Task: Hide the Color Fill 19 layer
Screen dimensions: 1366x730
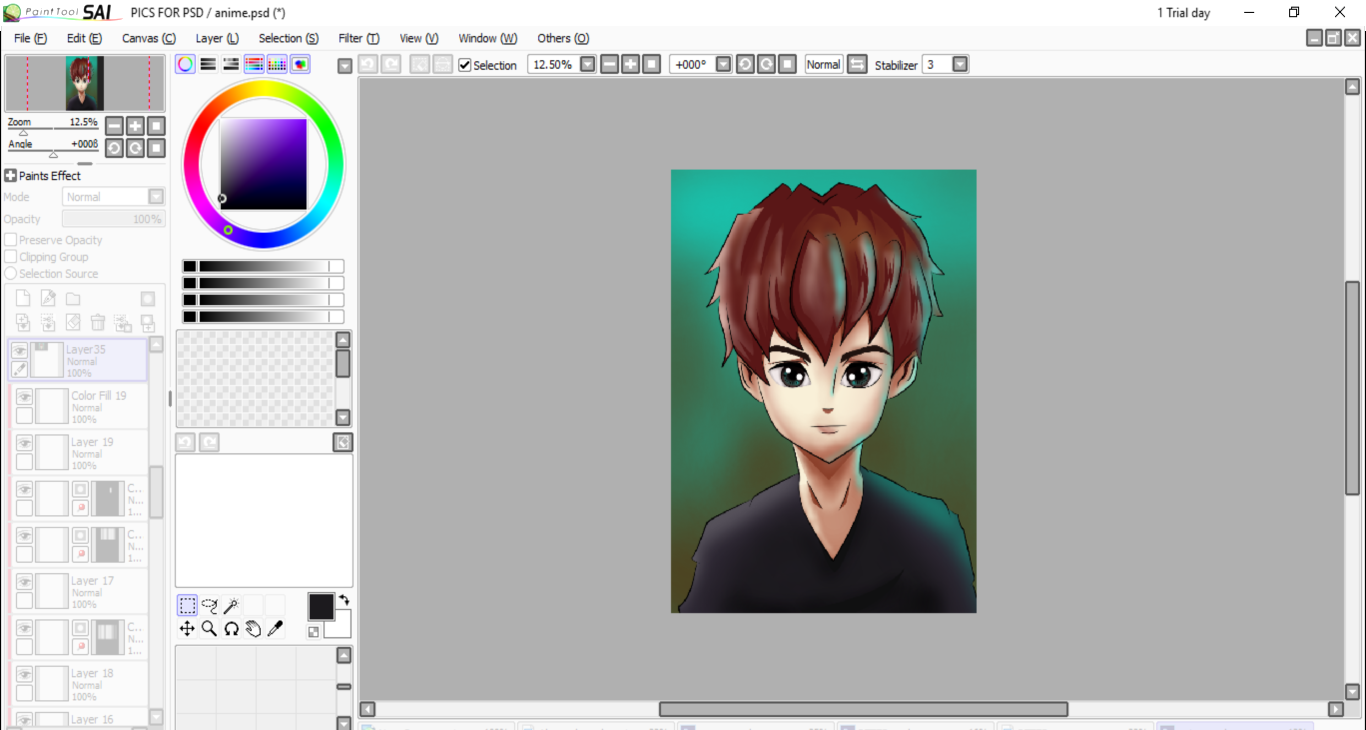Action: pos(24,397)
